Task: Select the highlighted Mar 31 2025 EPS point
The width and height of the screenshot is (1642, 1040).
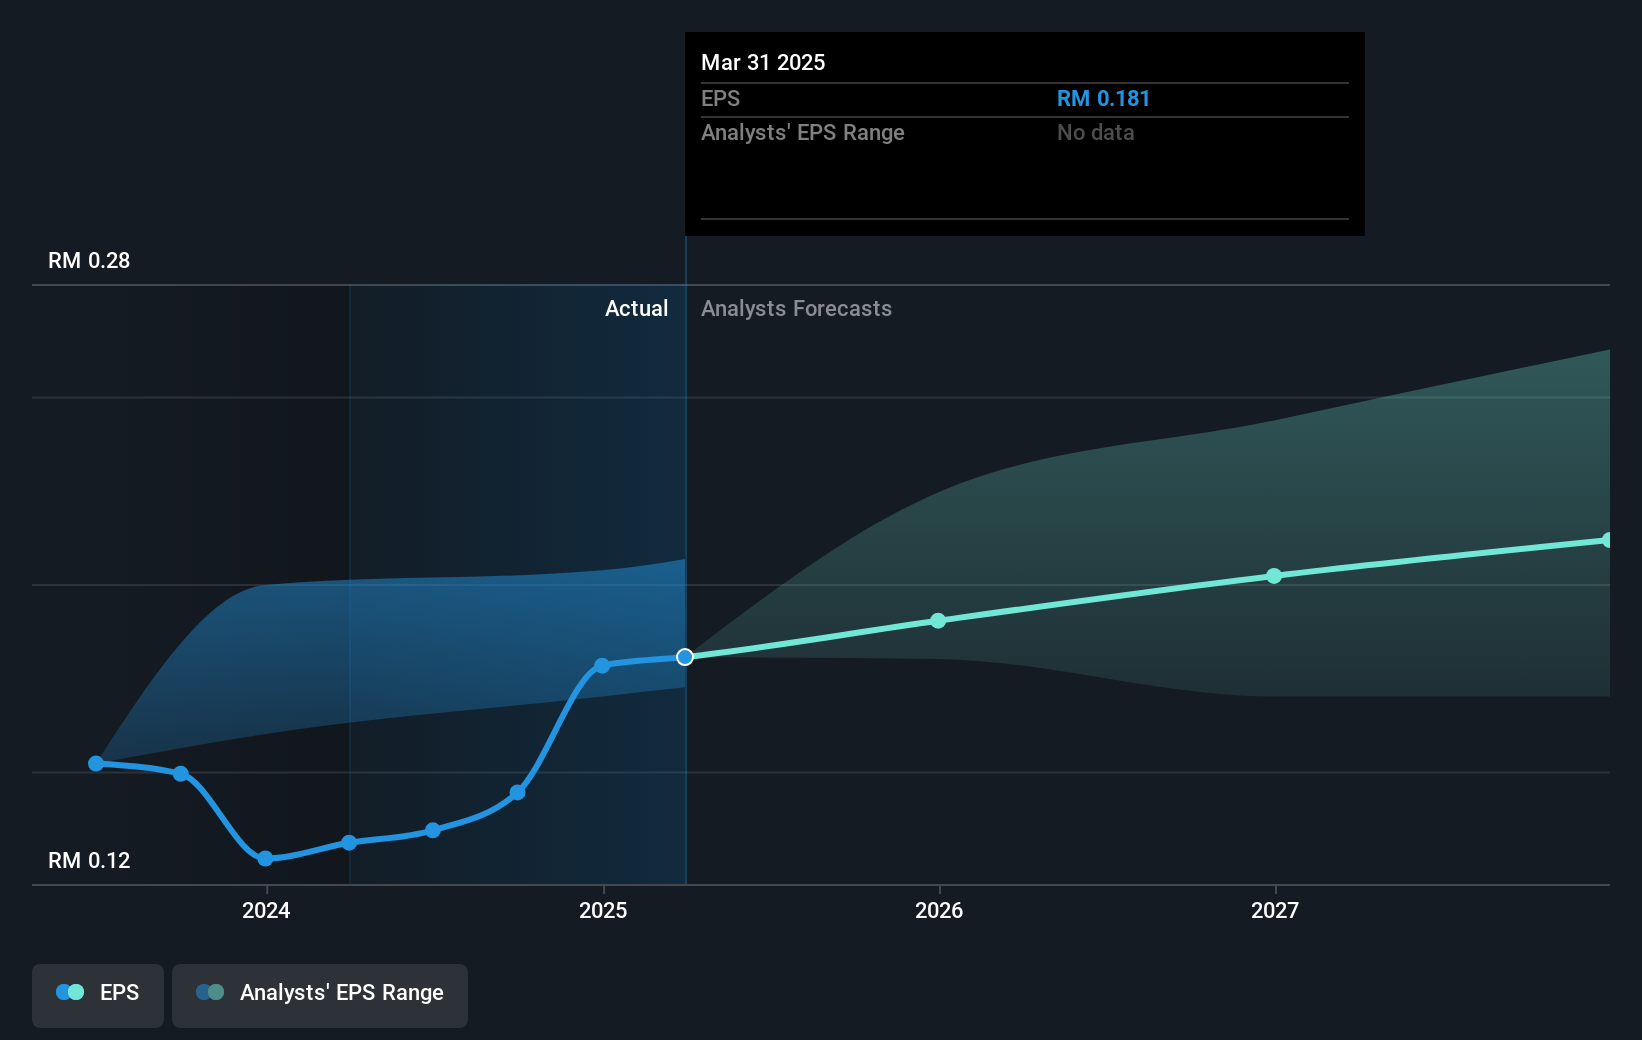Action: pyautogui.click(x=685, y=657)
